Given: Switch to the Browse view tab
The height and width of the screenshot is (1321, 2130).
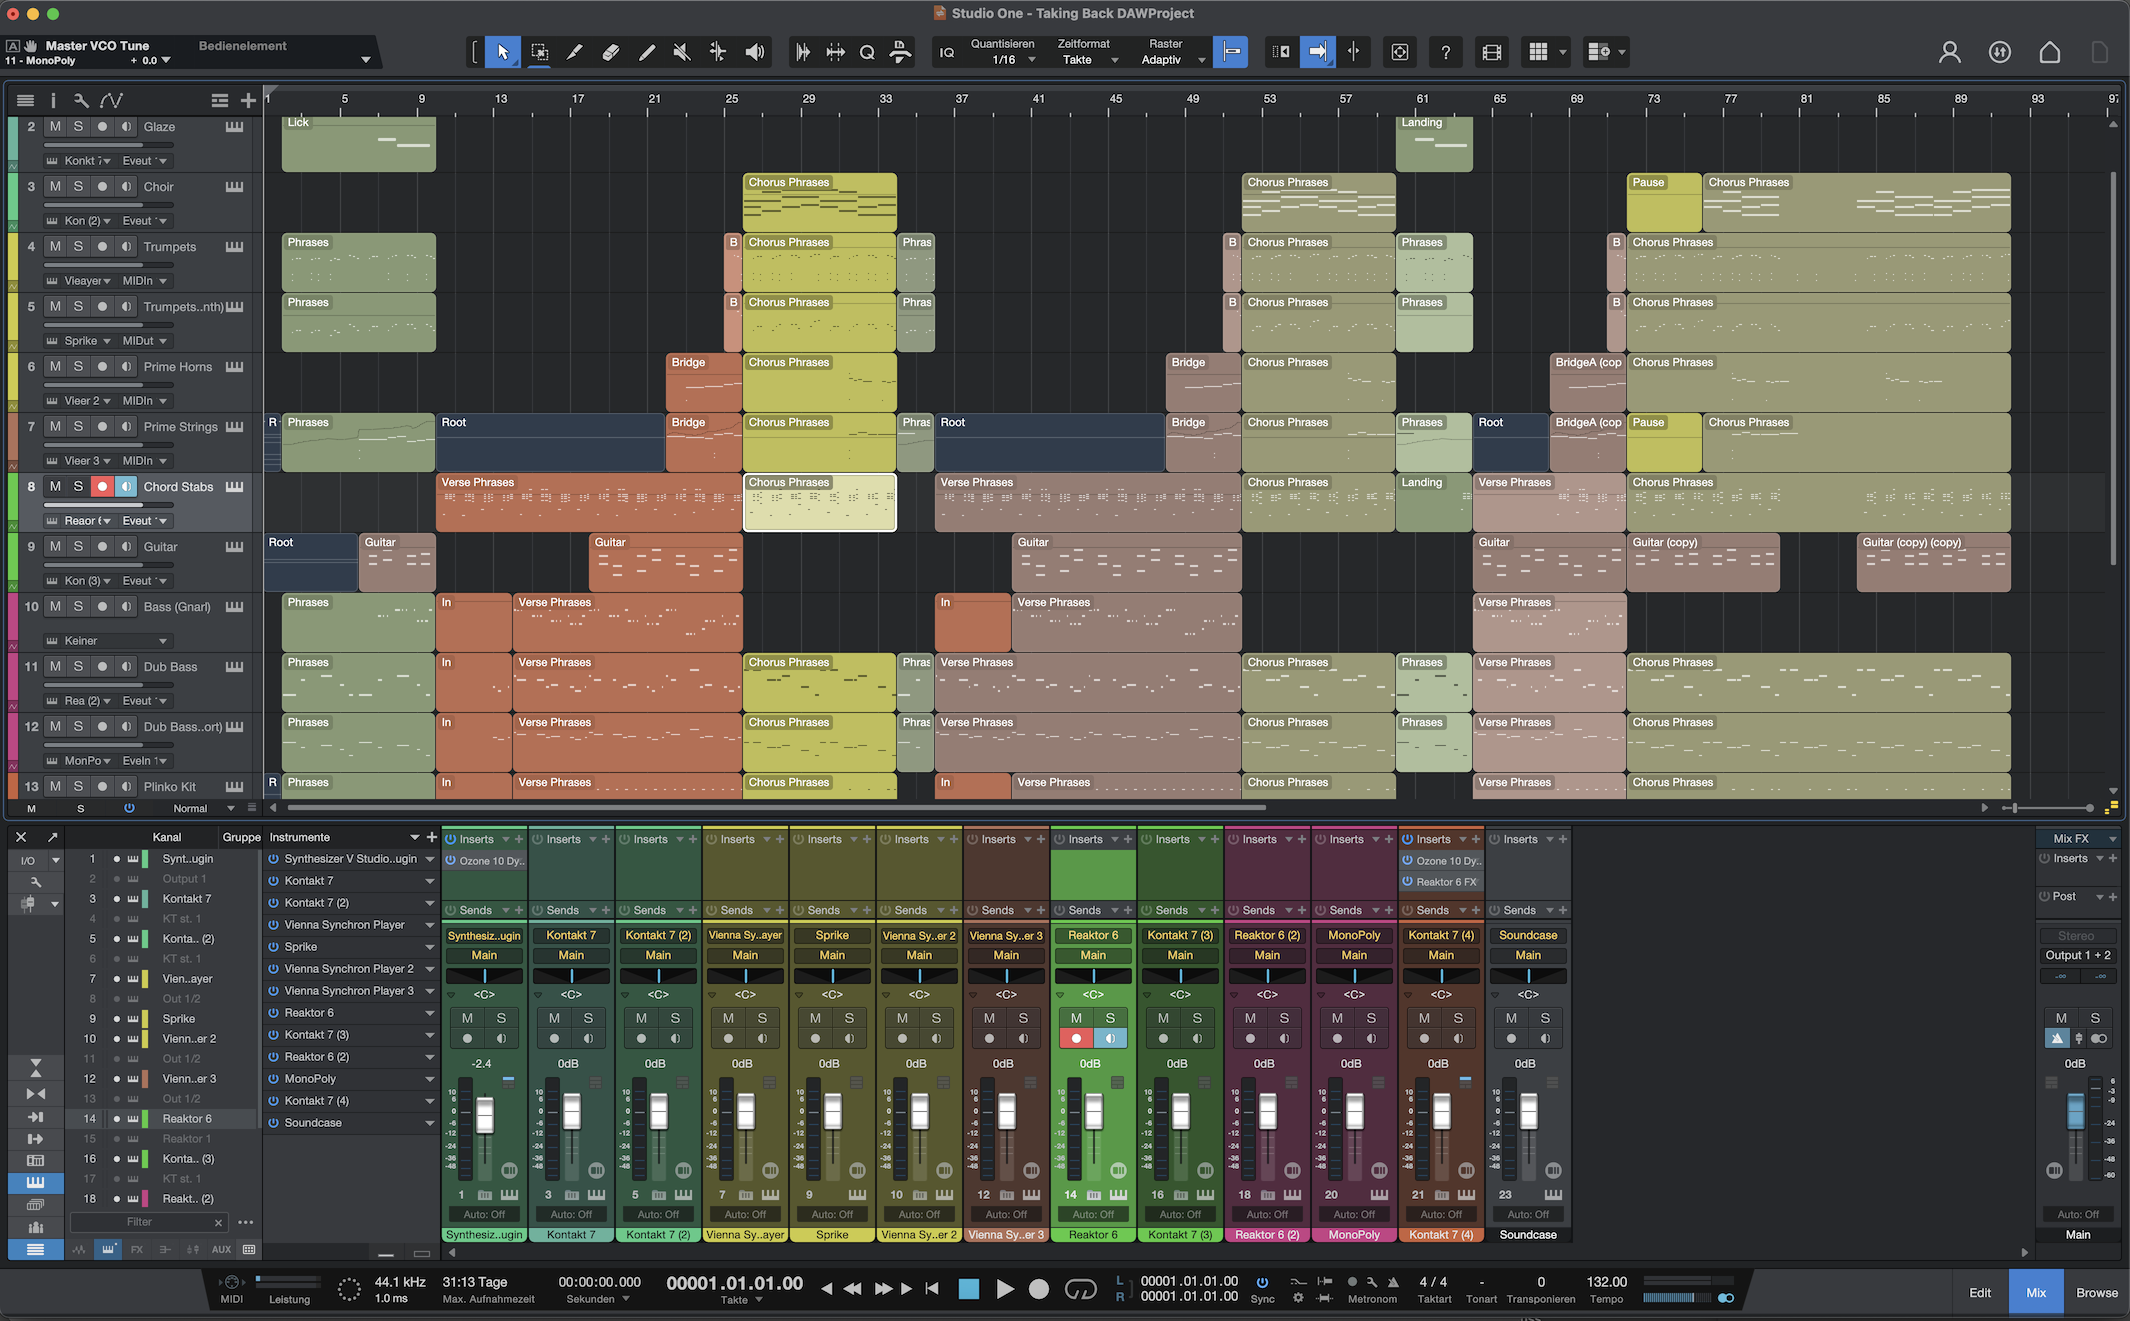Looking at the screenshot, I should tap(2096, 1292).
